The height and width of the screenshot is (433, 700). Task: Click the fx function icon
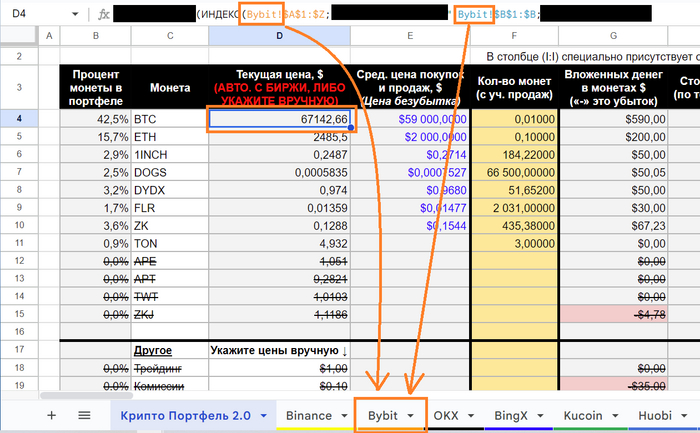[104, 15]
